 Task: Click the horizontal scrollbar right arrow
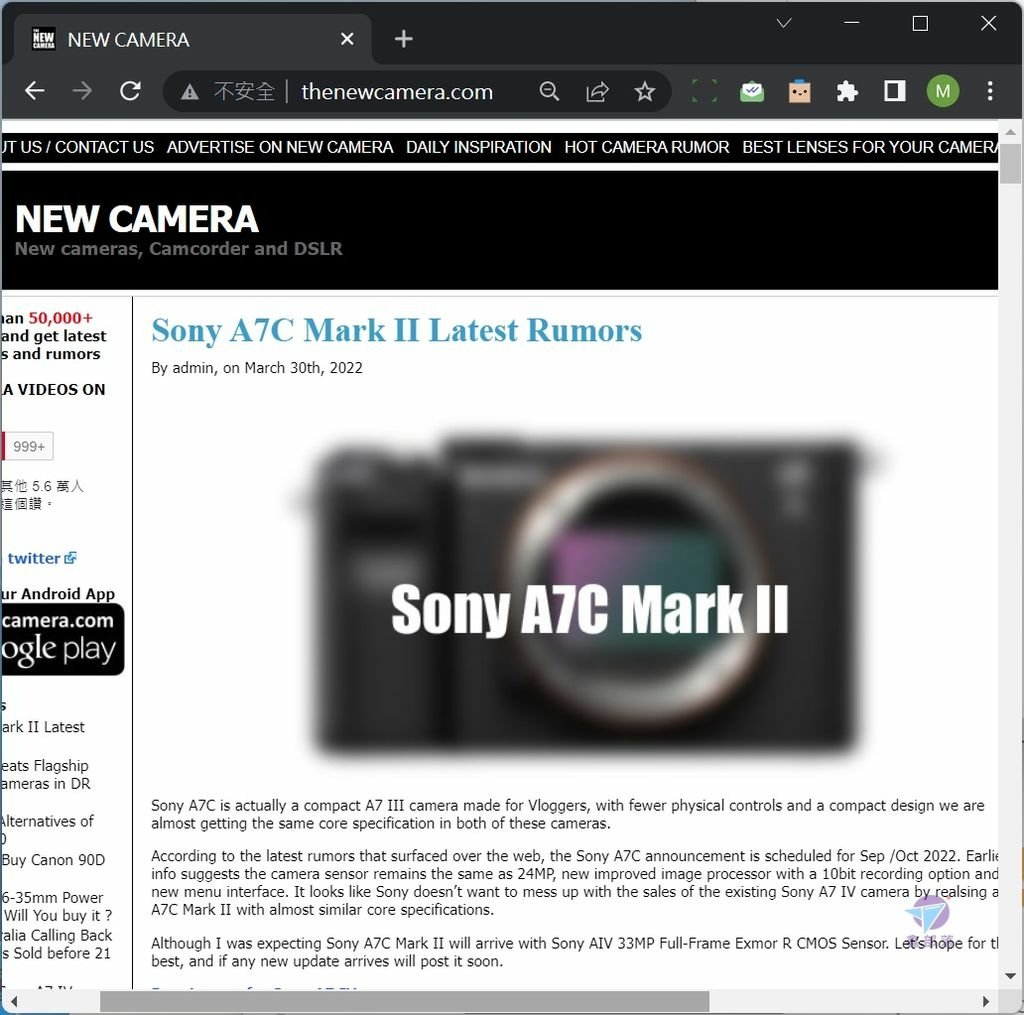985,1001
